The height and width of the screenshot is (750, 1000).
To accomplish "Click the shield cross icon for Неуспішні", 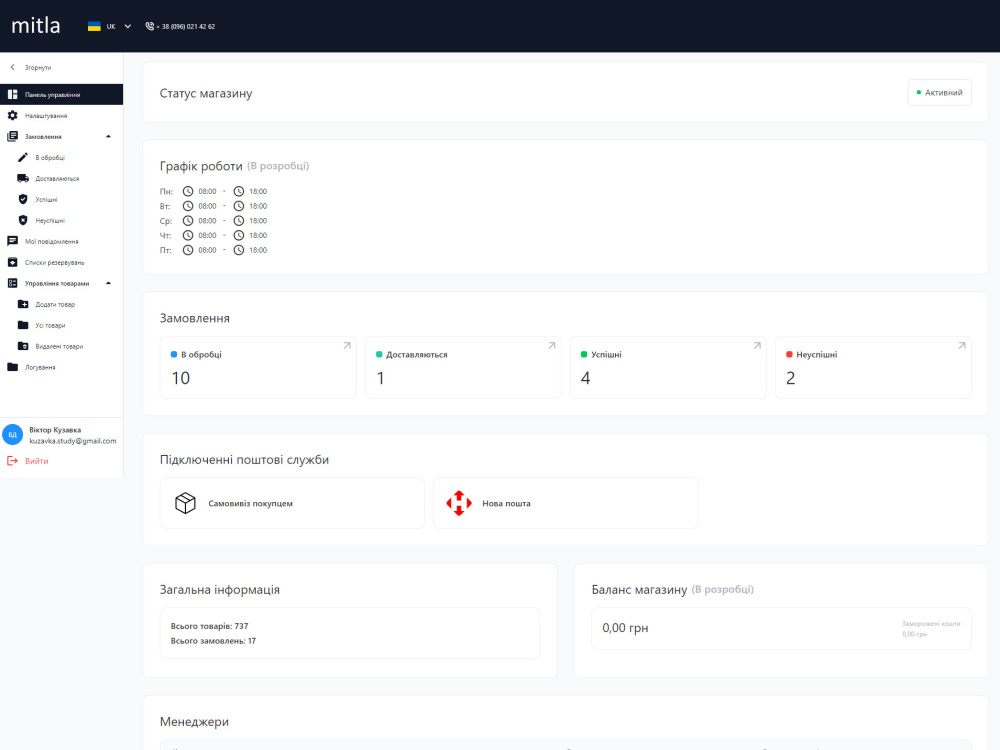I will 23,221.
